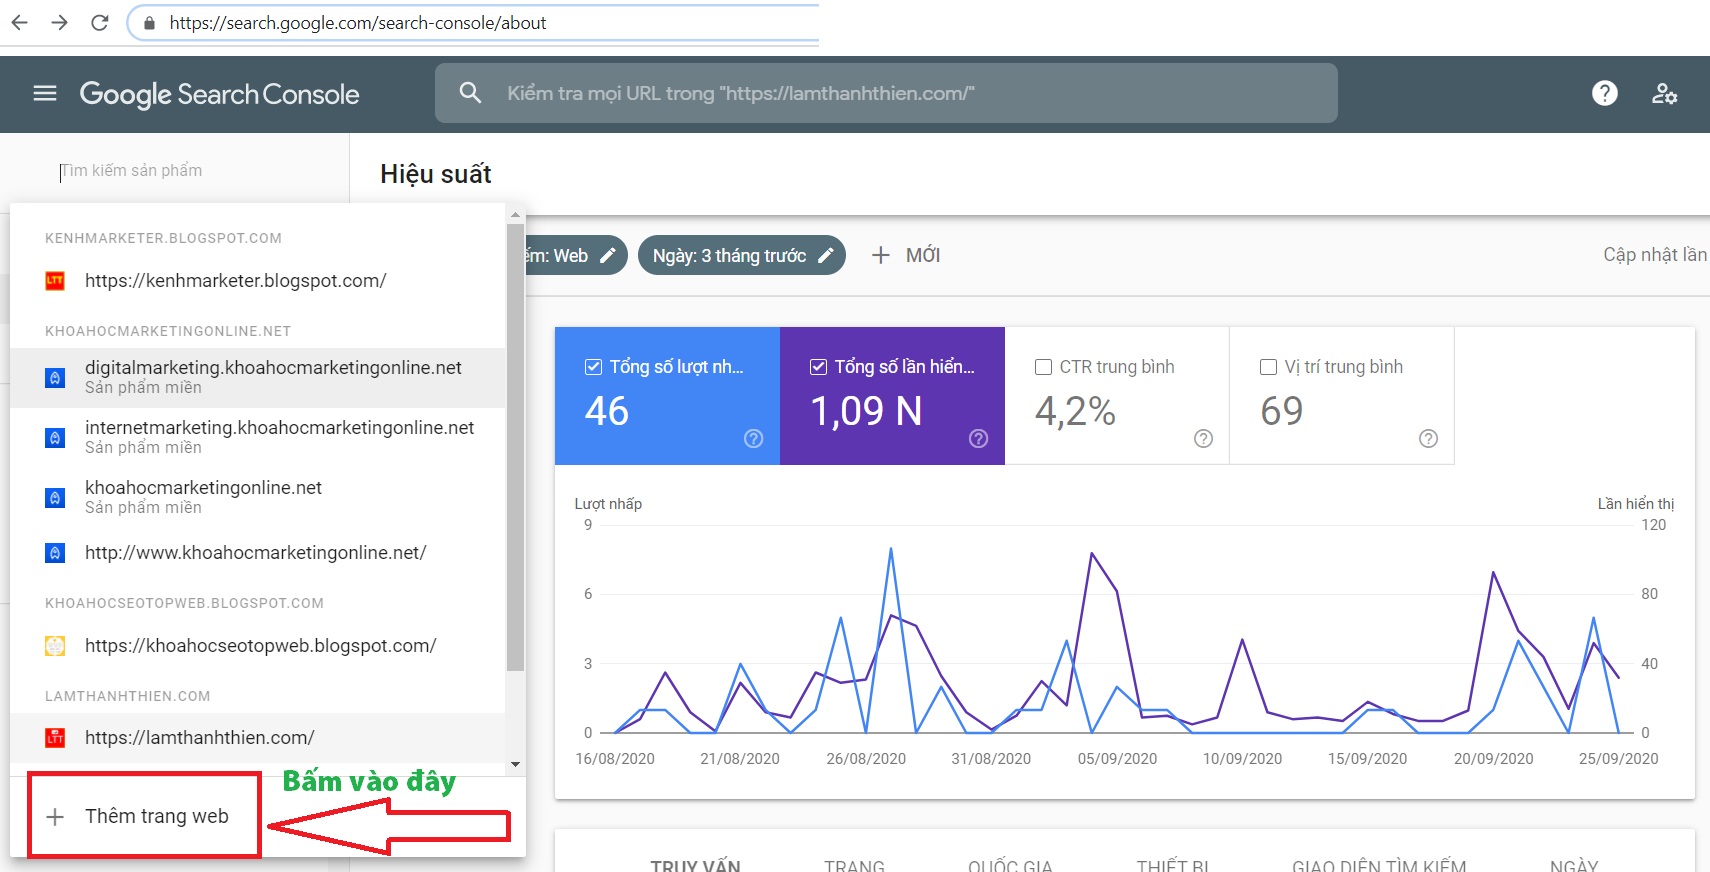This screenshot has width=1710, height=872.
Task: Click the LAMTHANHTHIEN.COM group header
Action: click(128, 696)
